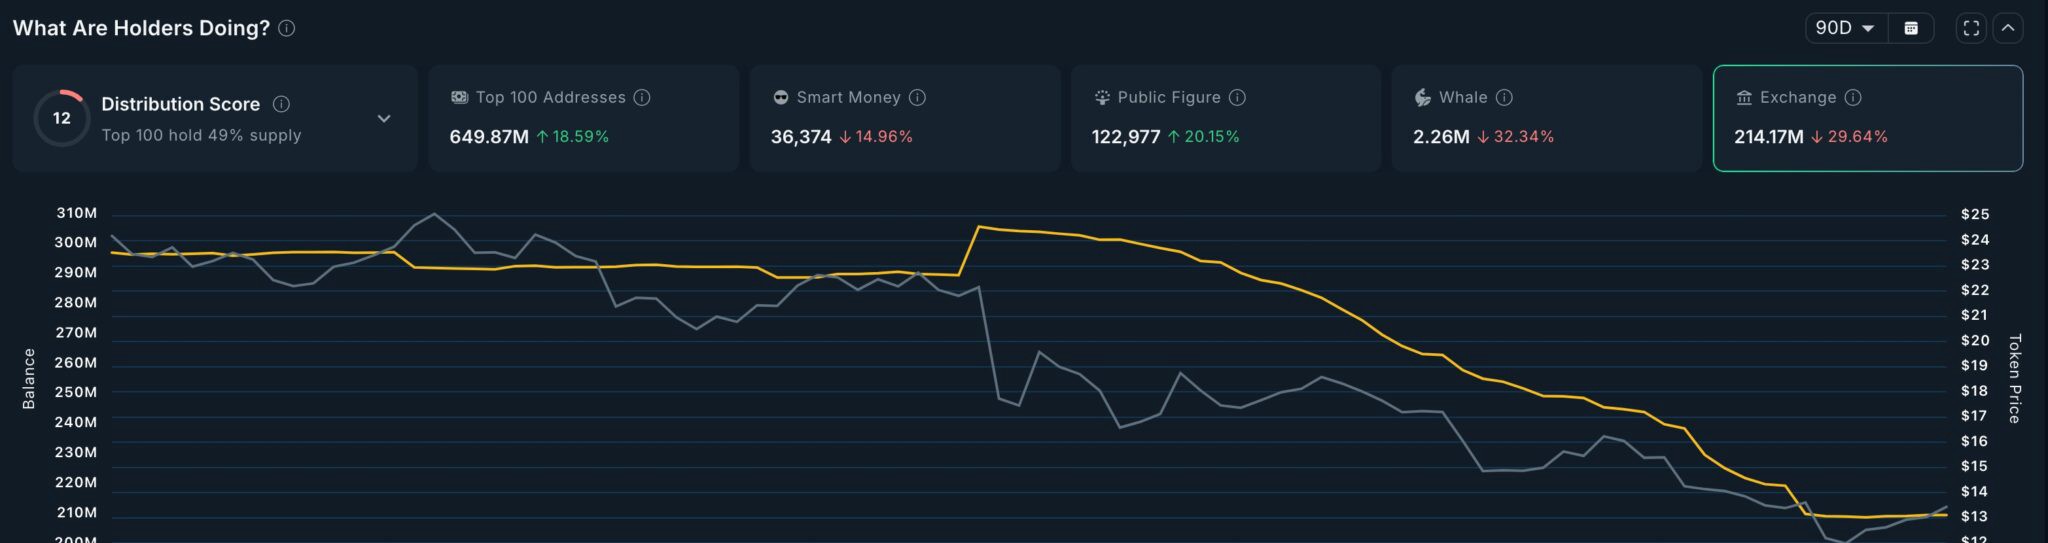Image resolution: width=2048 pixels, height=543 pixels.
Task: Collapse the holders section with chevron up
Action: 2007,28
